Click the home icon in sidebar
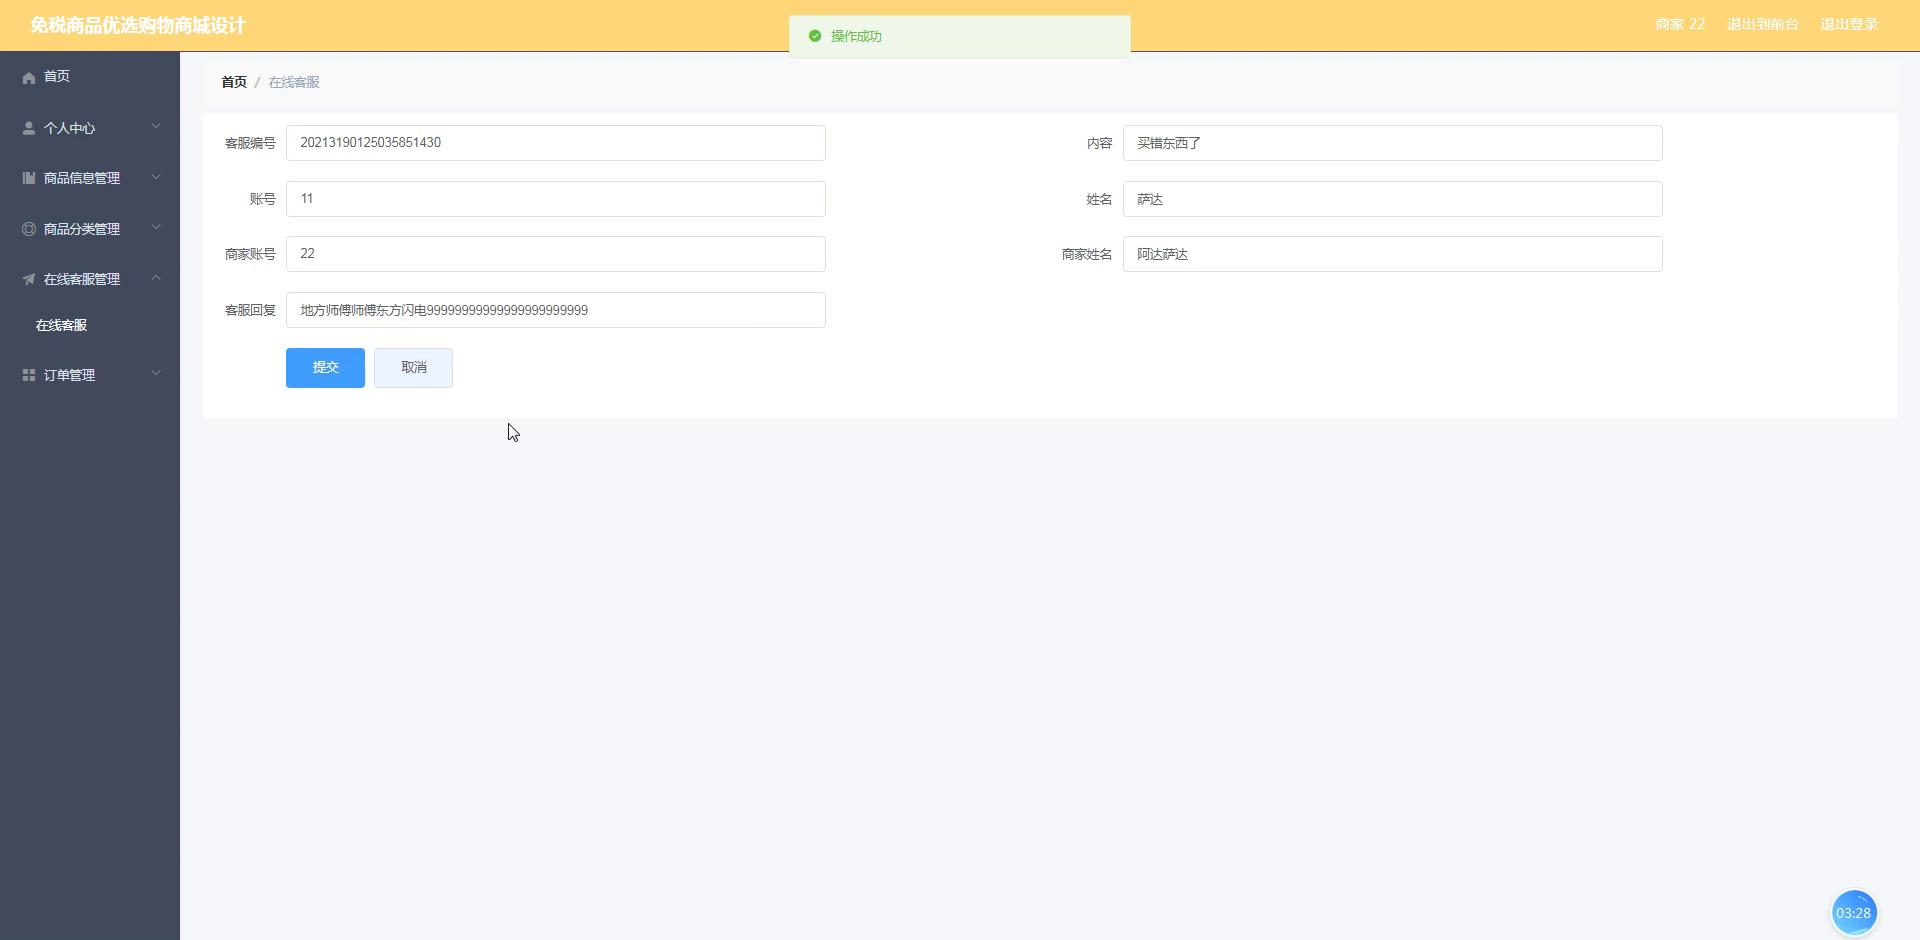The height and width of the screenshot is (940, 1920). tap(29, 77)
